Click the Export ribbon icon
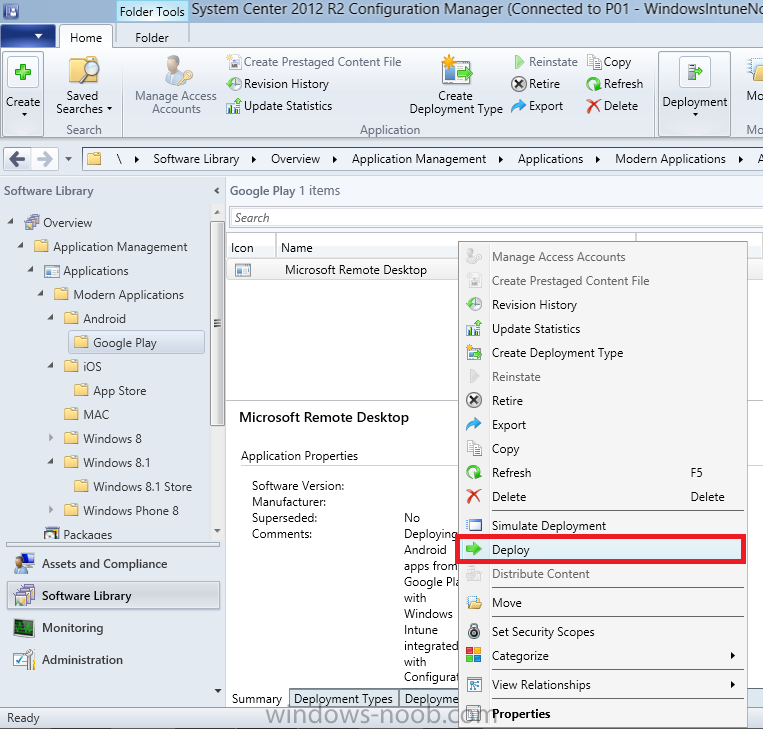 519,106
